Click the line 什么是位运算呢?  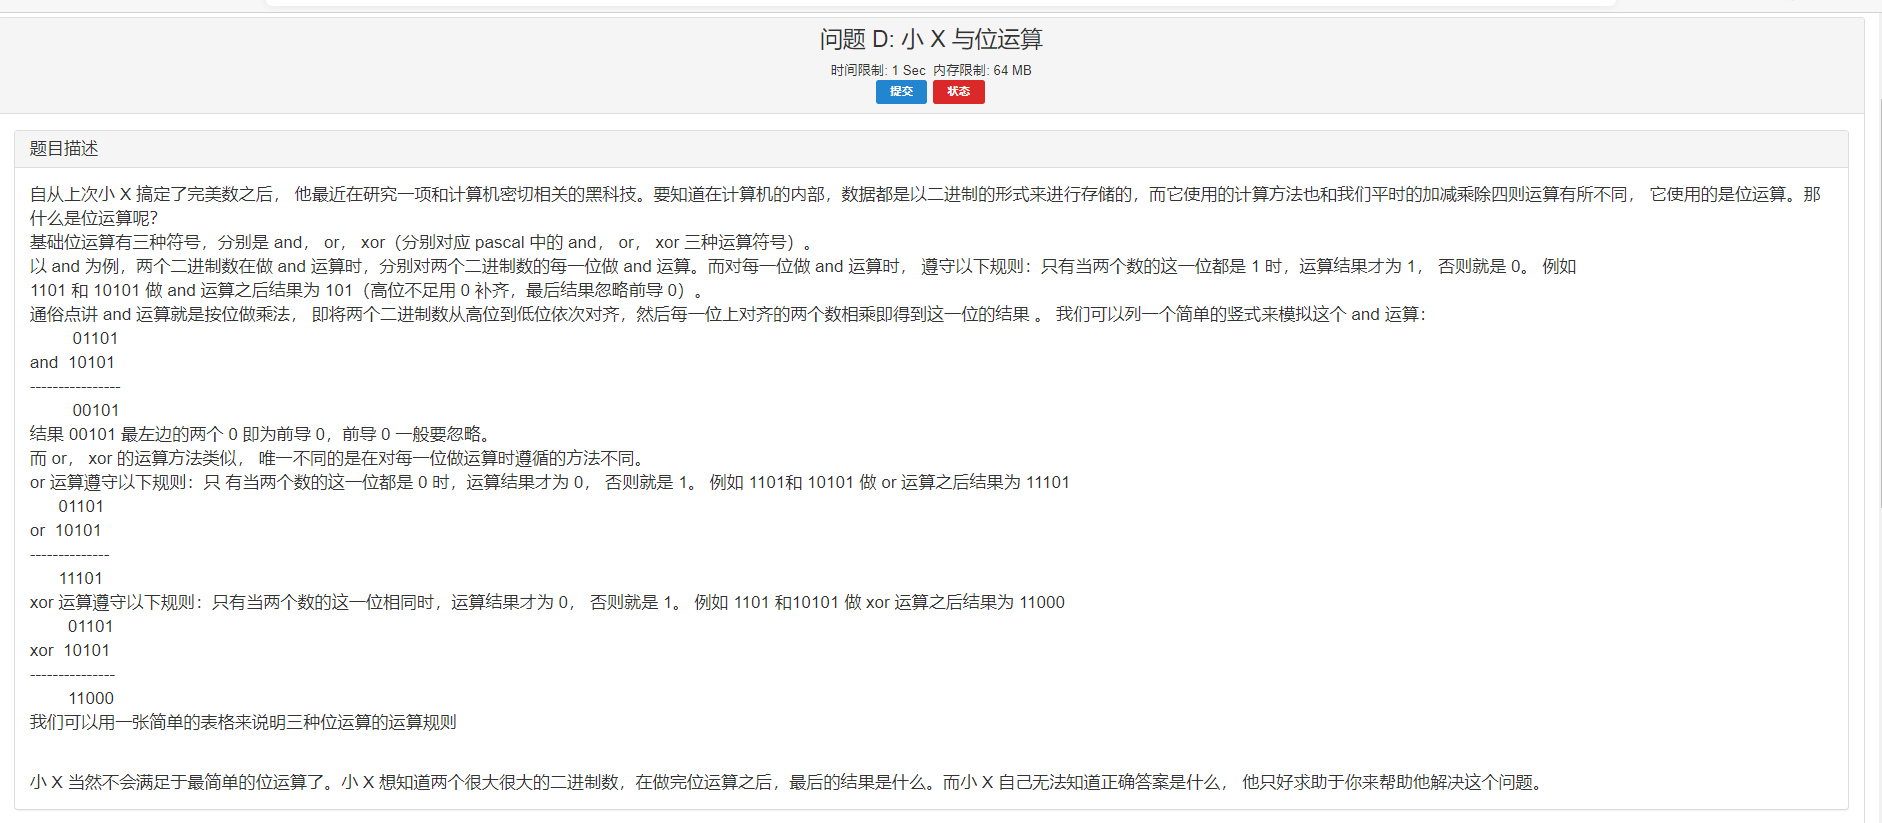(94, 218)
